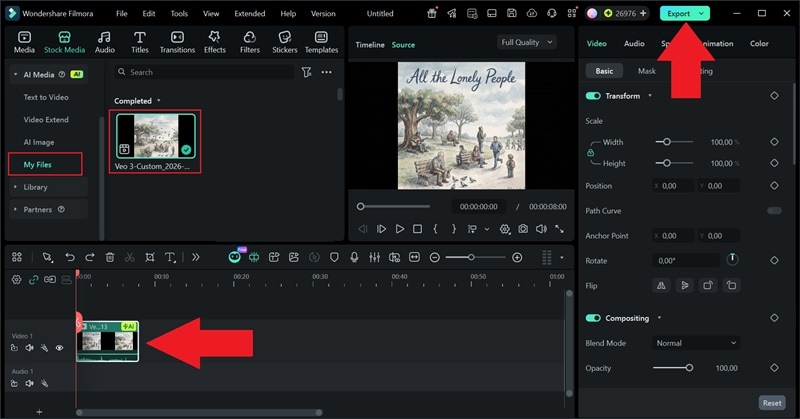This screenshot has width=800, height=419.
Task: Open the Blend Mode dropdown
Action: click(696, 343)
